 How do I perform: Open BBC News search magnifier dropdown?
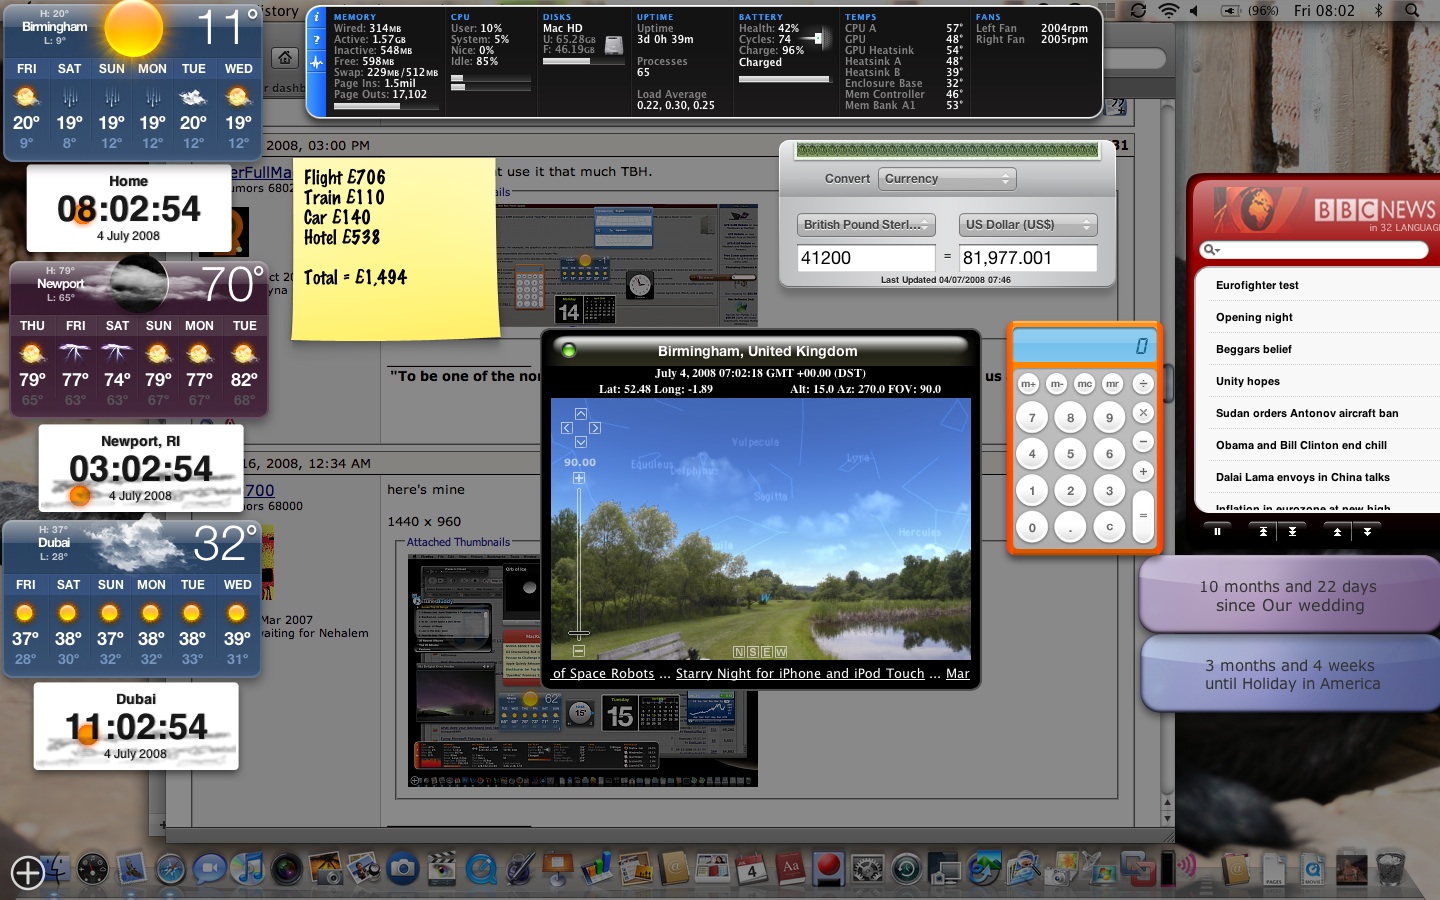tap(1212, 250)
